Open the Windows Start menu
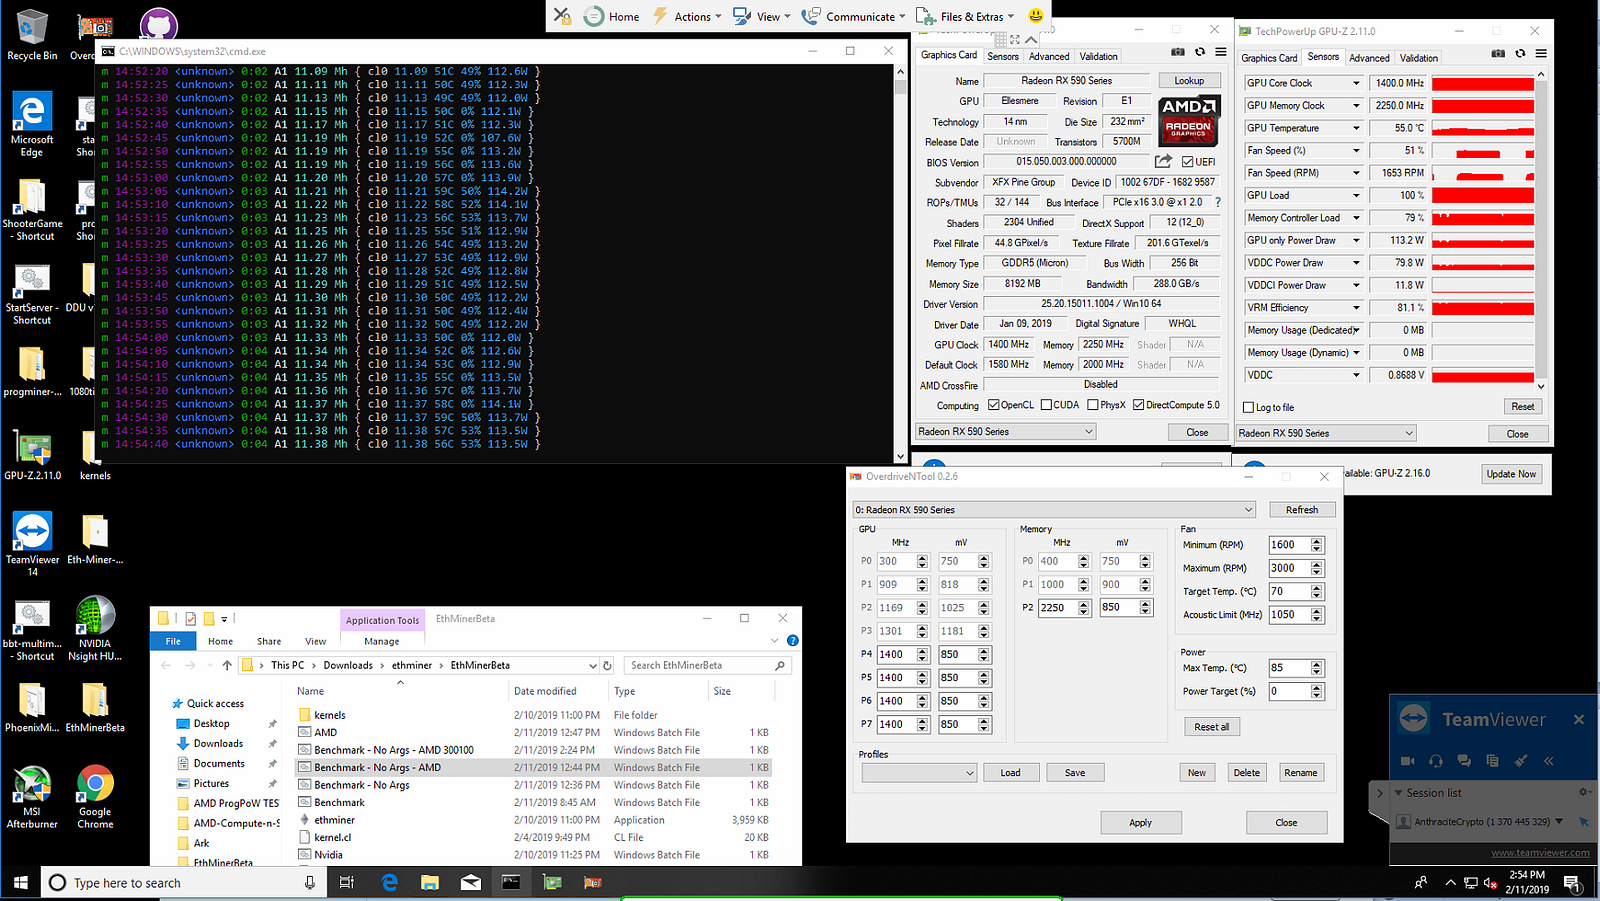The width and height of the screenshot is (1600, 901). pos(20,882)
